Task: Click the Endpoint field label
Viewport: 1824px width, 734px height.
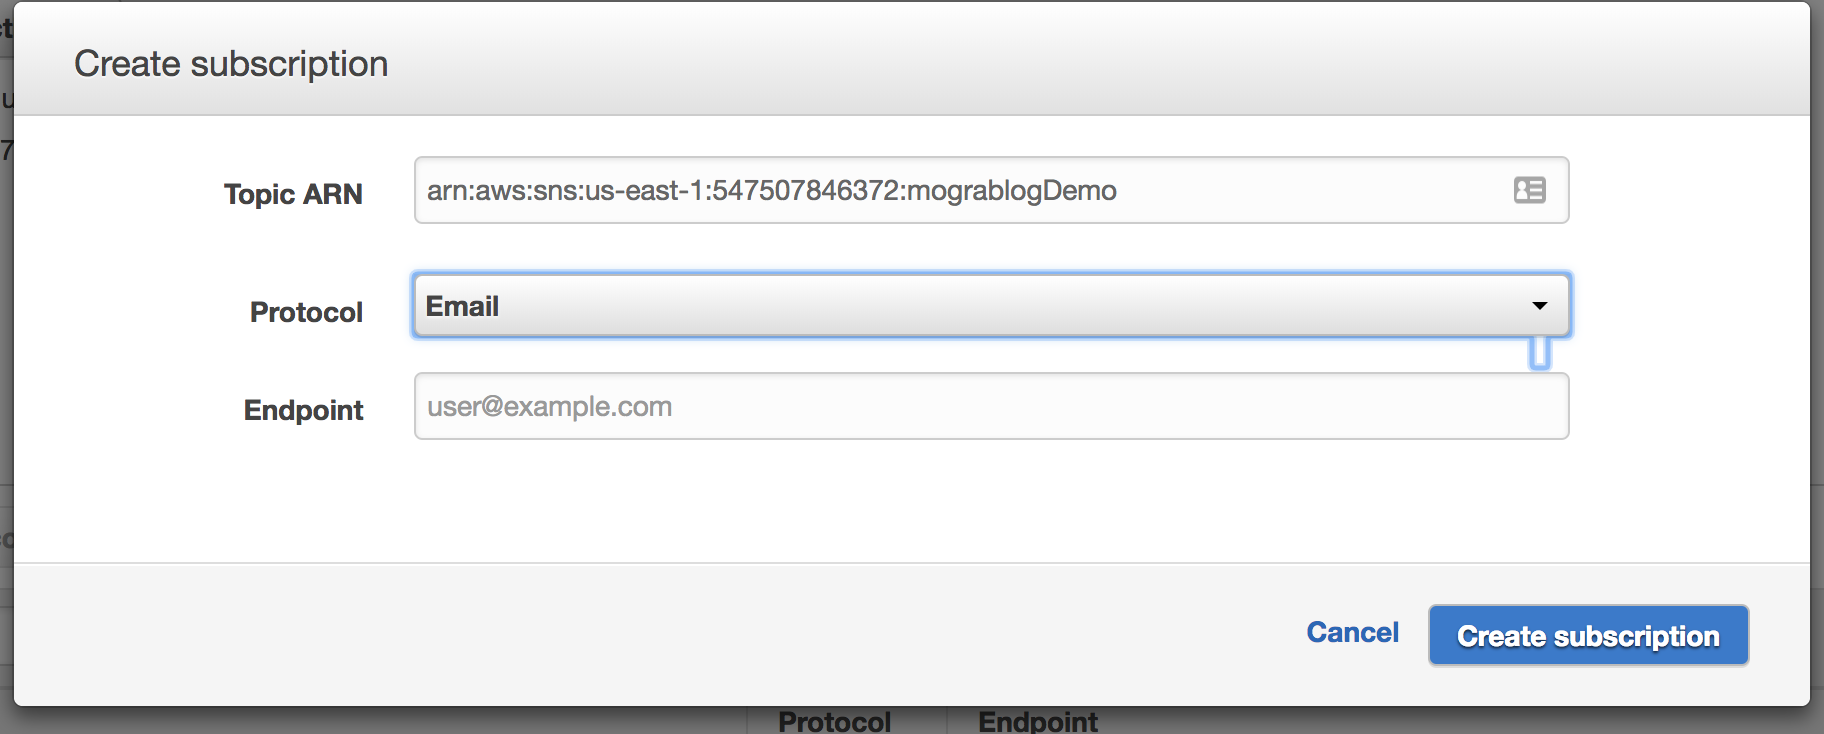Action: pyautogui.click(x=303, y=410)
